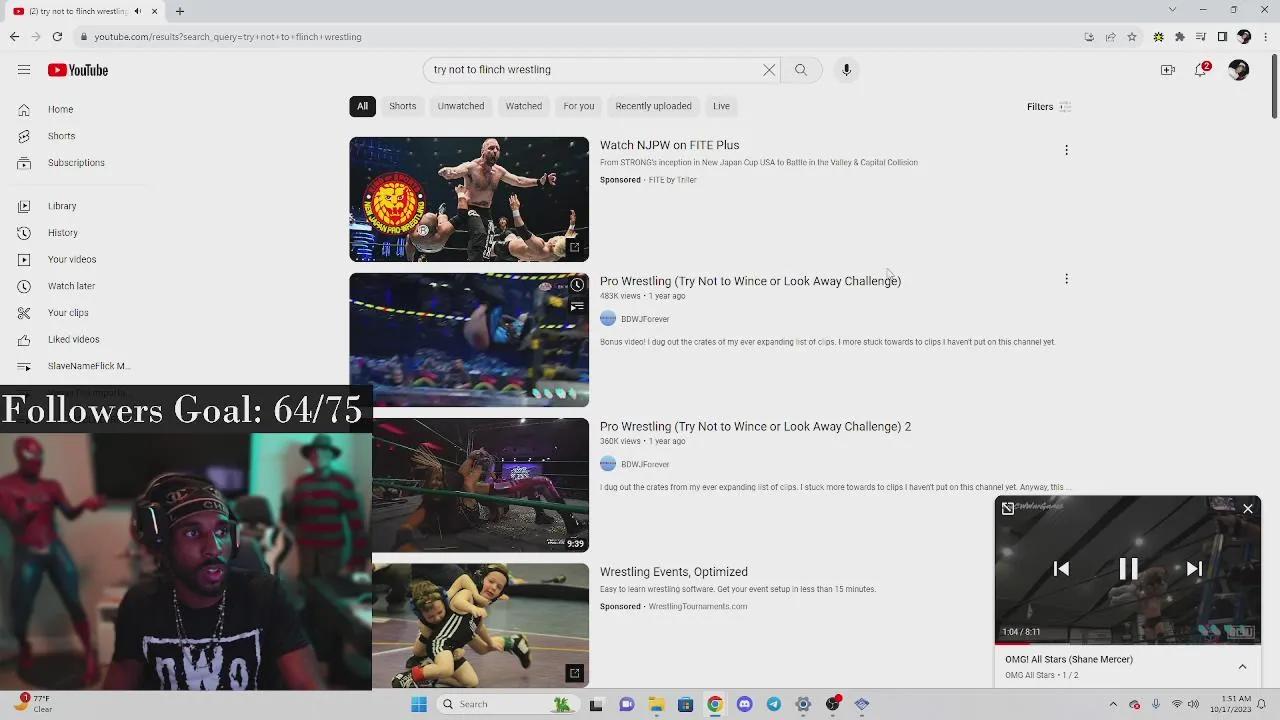Open Subscriptions in the sidebar

coord(76,163)
